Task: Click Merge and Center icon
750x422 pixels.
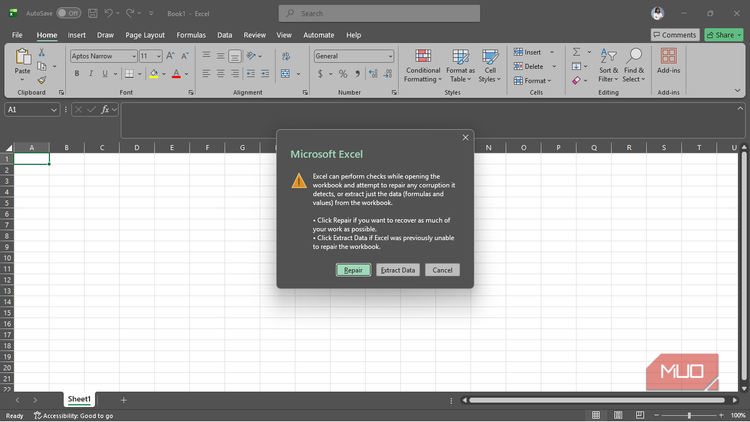Action: click(x=286, y=74)
